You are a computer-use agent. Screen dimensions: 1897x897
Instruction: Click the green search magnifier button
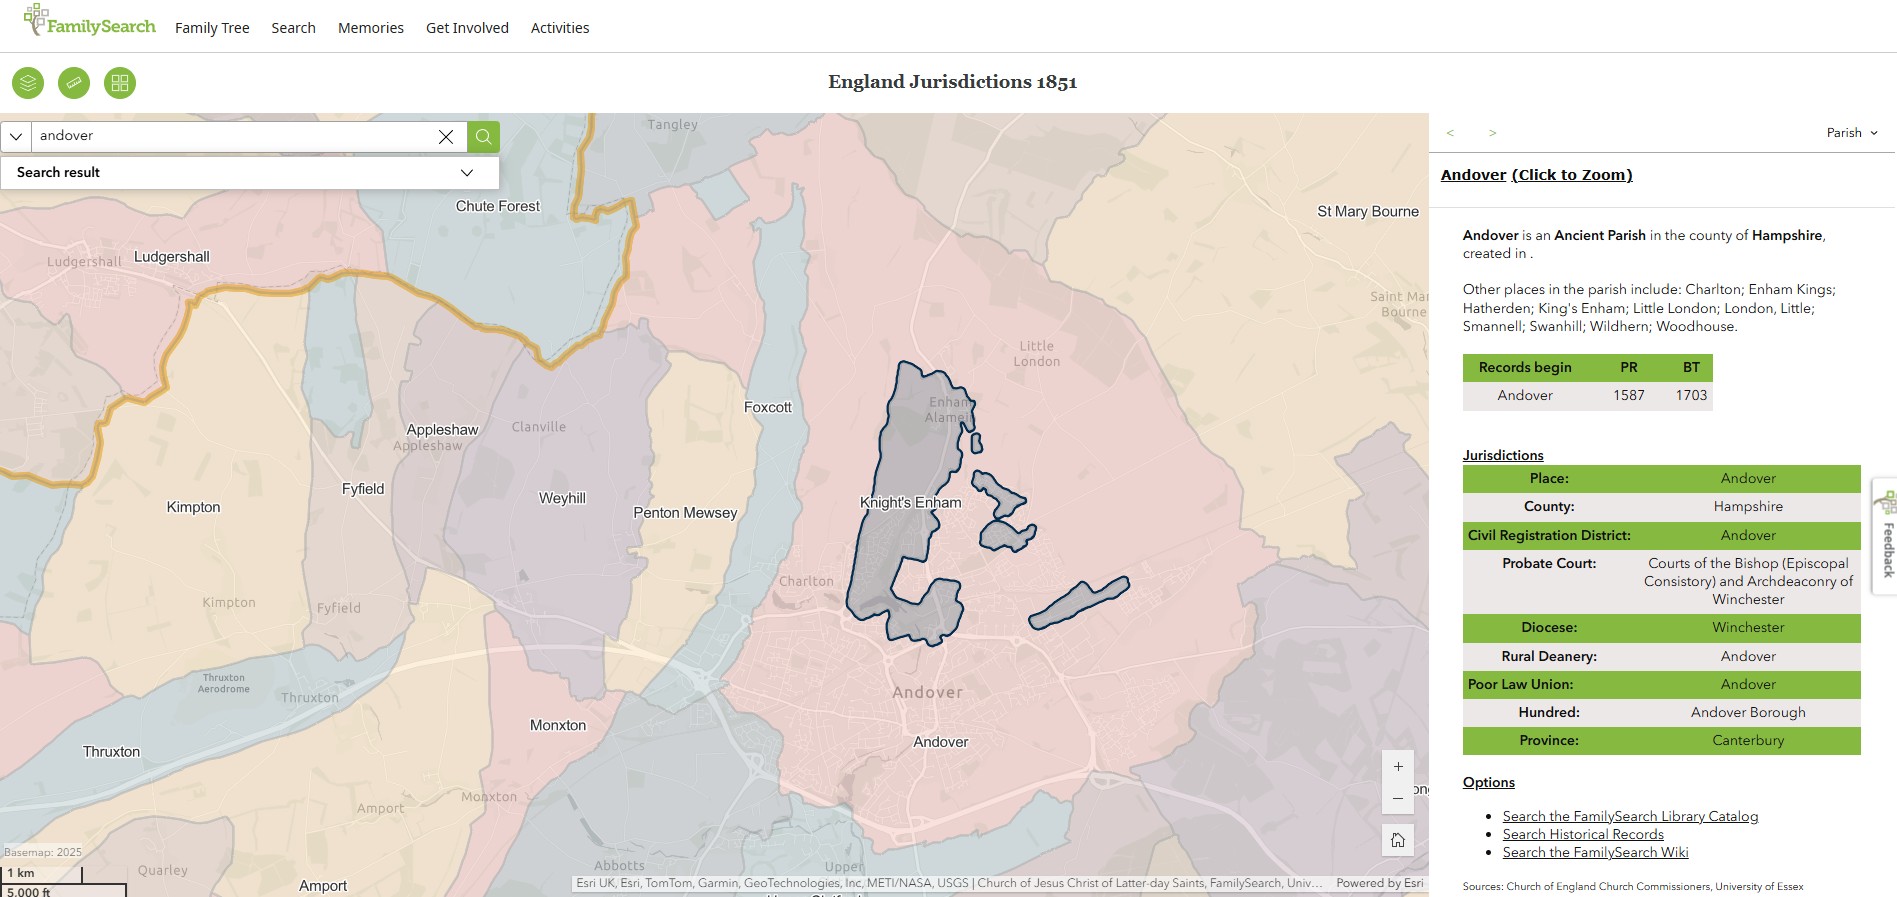pyautogui.click(x=483, y=137)
